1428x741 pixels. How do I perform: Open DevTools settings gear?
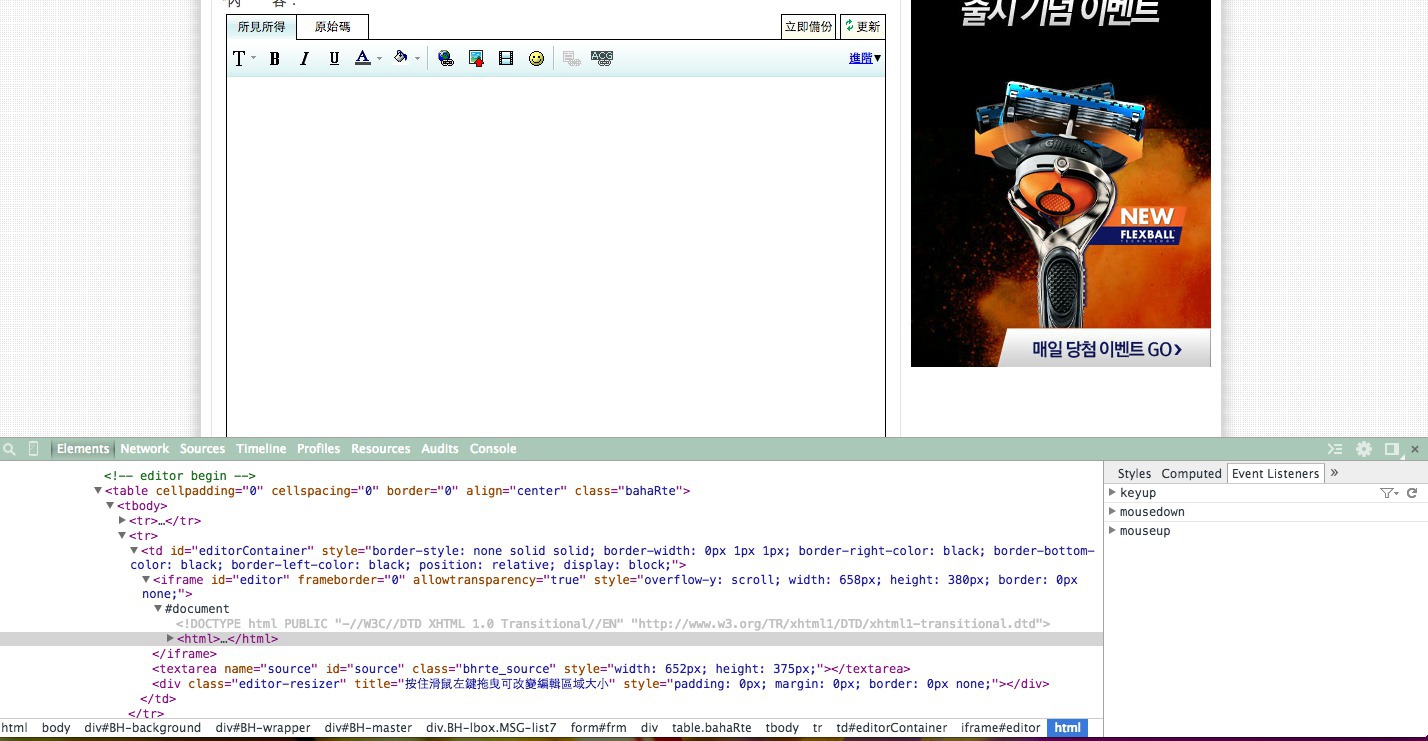point(1364,449)
